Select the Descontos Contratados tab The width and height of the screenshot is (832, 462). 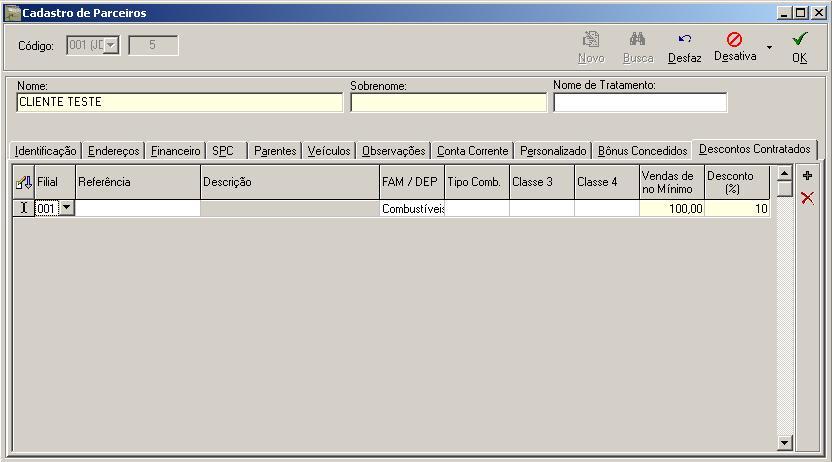click(x=755, y=149)
